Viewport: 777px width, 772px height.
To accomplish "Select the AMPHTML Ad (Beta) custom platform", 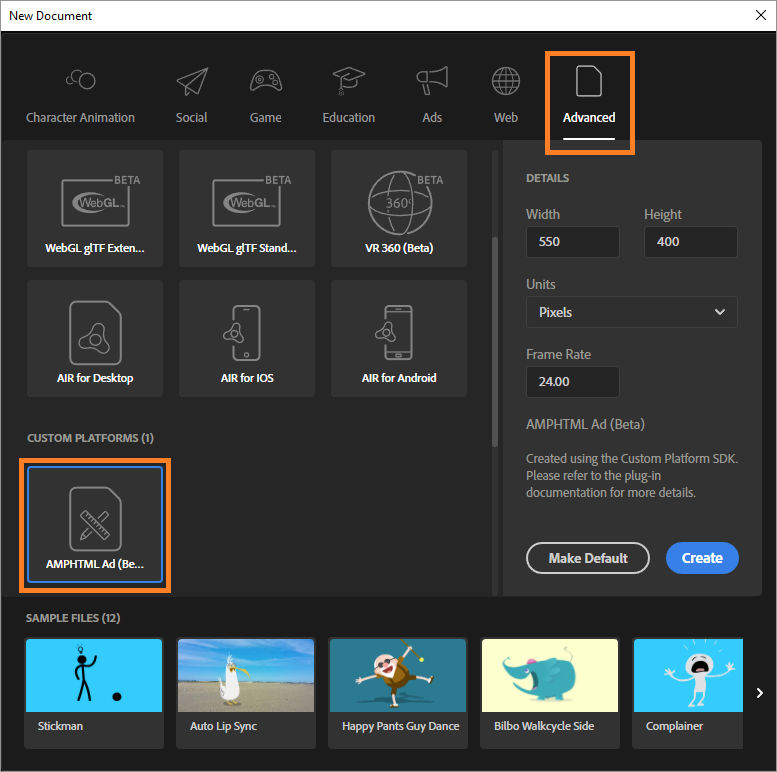I will click(95, 525).
